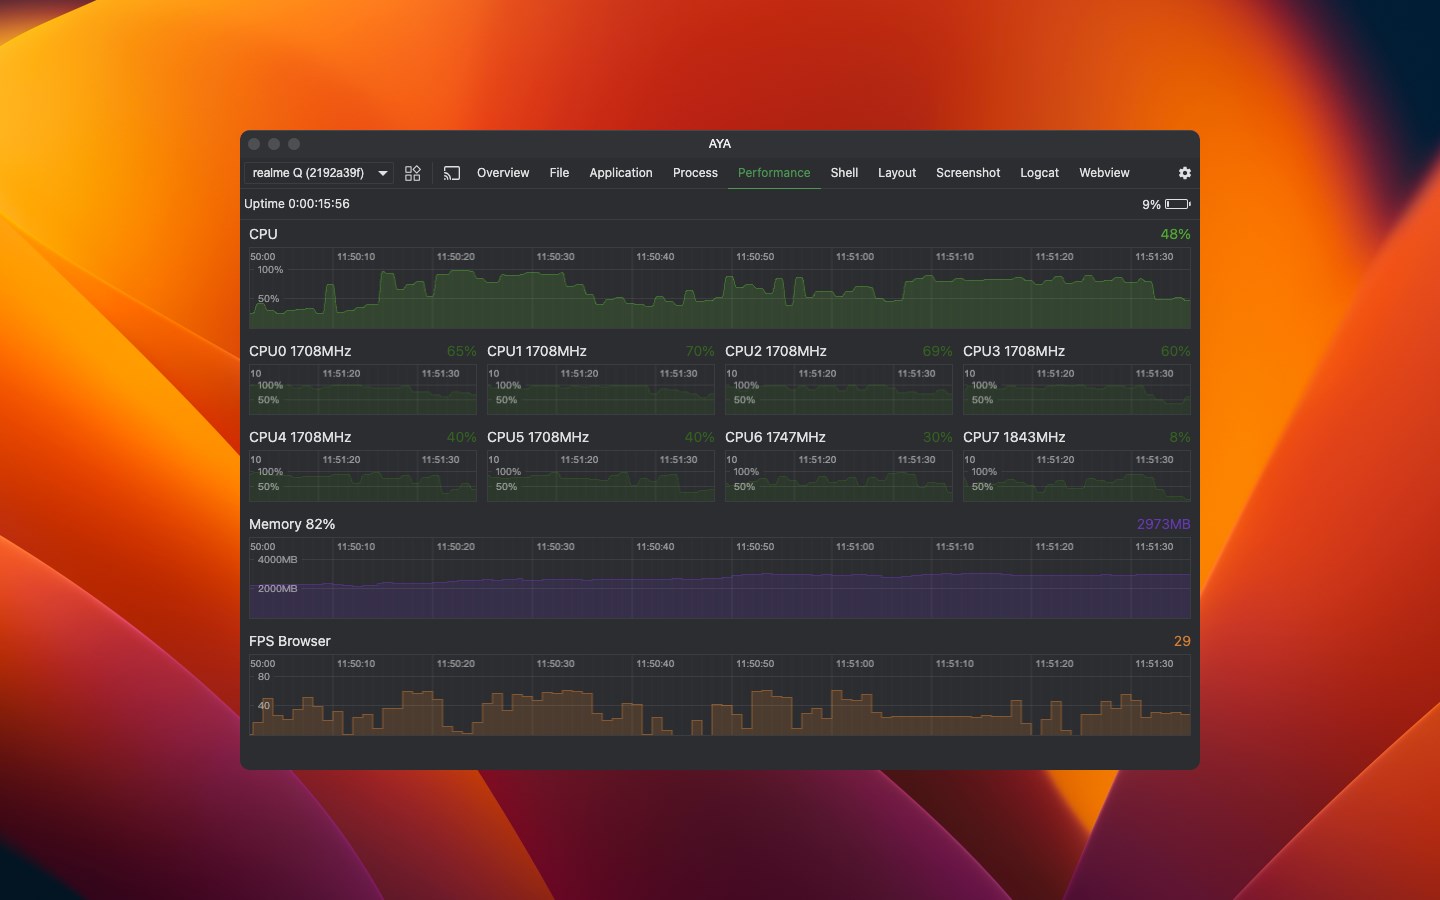This screenshot has height=900, width=1440.
Task: Open the Webview tab
Action: [x=1104, y=173]
